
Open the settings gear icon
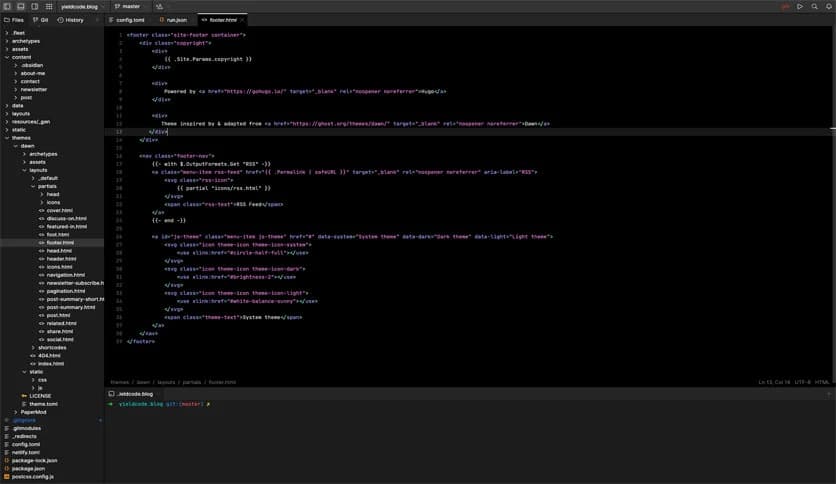click(x=827, y=6)
